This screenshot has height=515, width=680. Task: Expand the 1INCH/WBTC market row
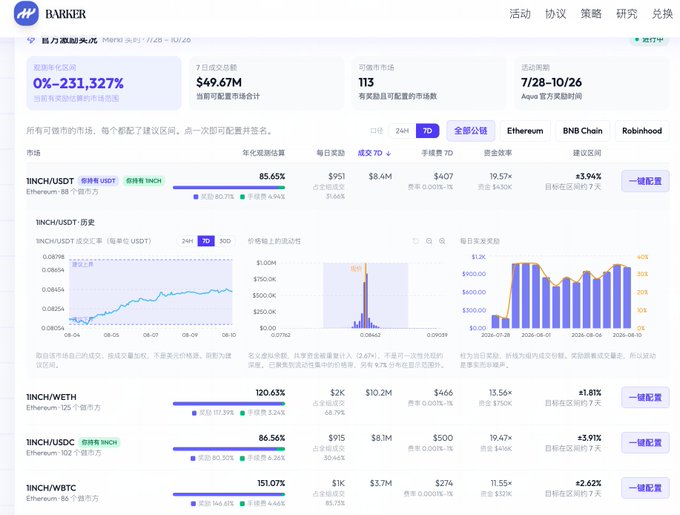(347, 492)
